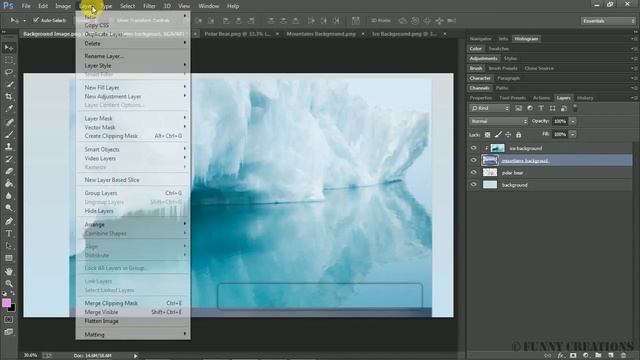Click the pink foreground color swatch

click(x=6, y=302)
